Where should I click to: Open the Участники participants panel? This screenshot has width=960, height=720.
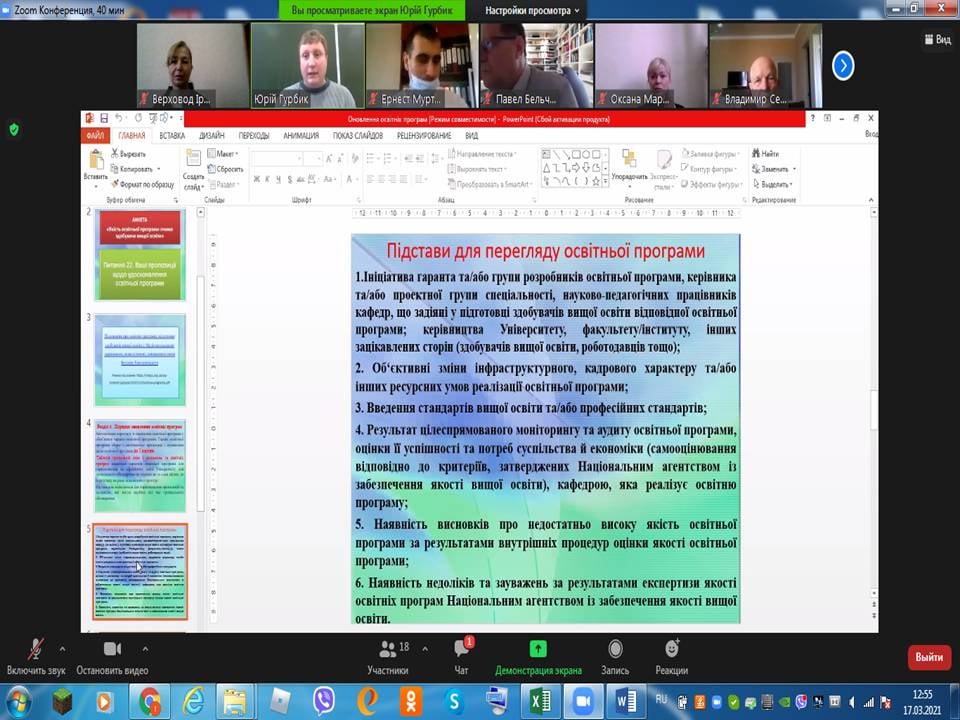tap(387, 651)
